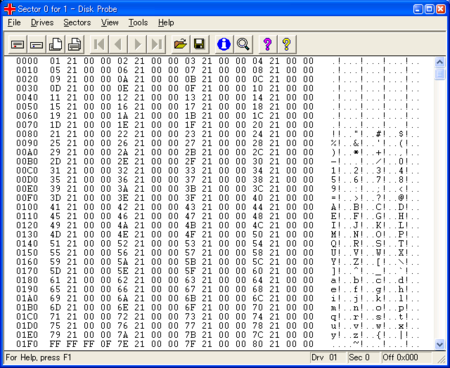Click hex byte 5A in row 0160
The width and height of the screenshot is (450, 368).
(123, 262)
